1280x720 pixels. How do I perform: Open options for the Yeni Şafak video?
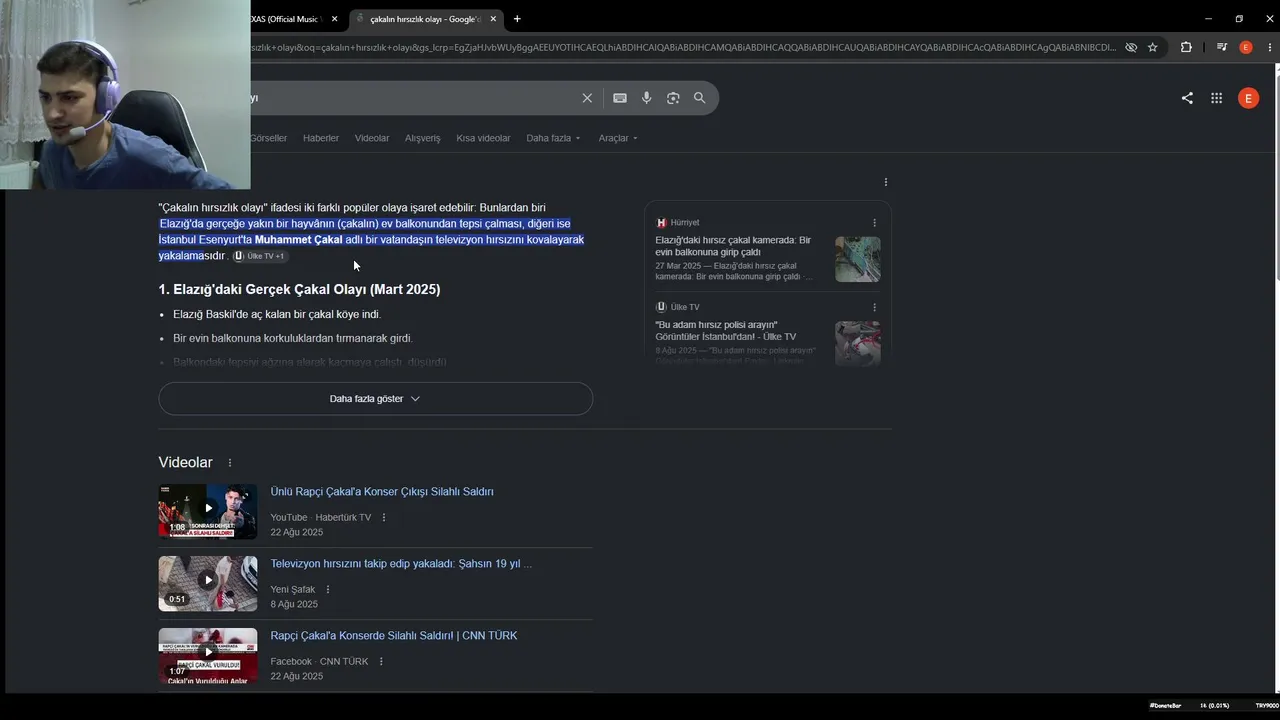click(x=328, y=590)
